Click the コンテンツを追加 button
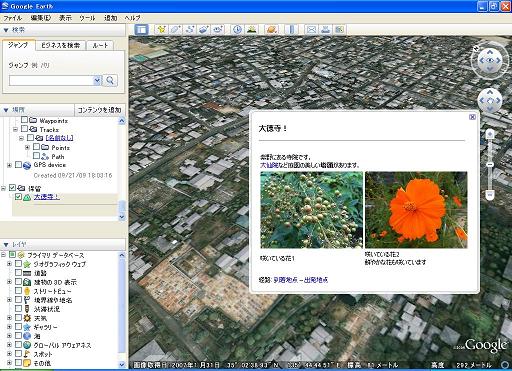The image size is (512, 371). pos(99,110)
